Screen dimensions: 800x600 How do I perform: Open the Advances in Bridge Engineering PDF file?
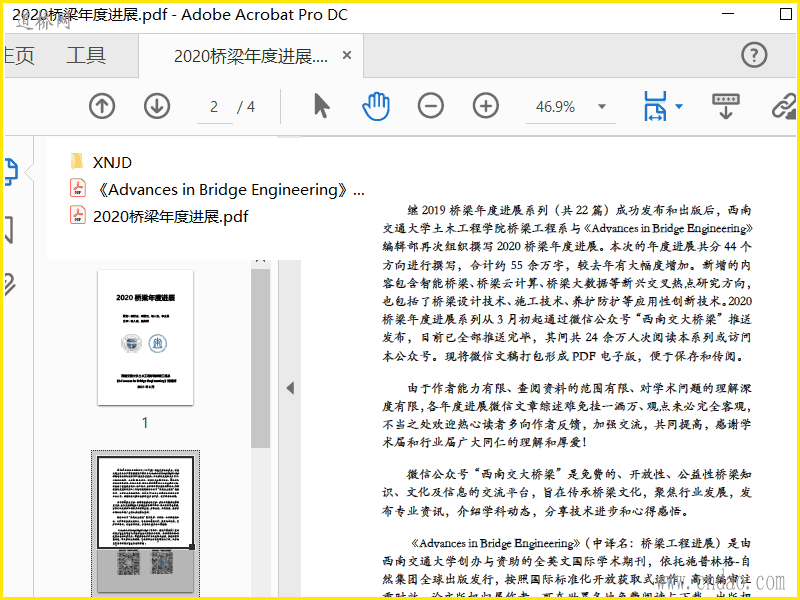tap(230, 189)
